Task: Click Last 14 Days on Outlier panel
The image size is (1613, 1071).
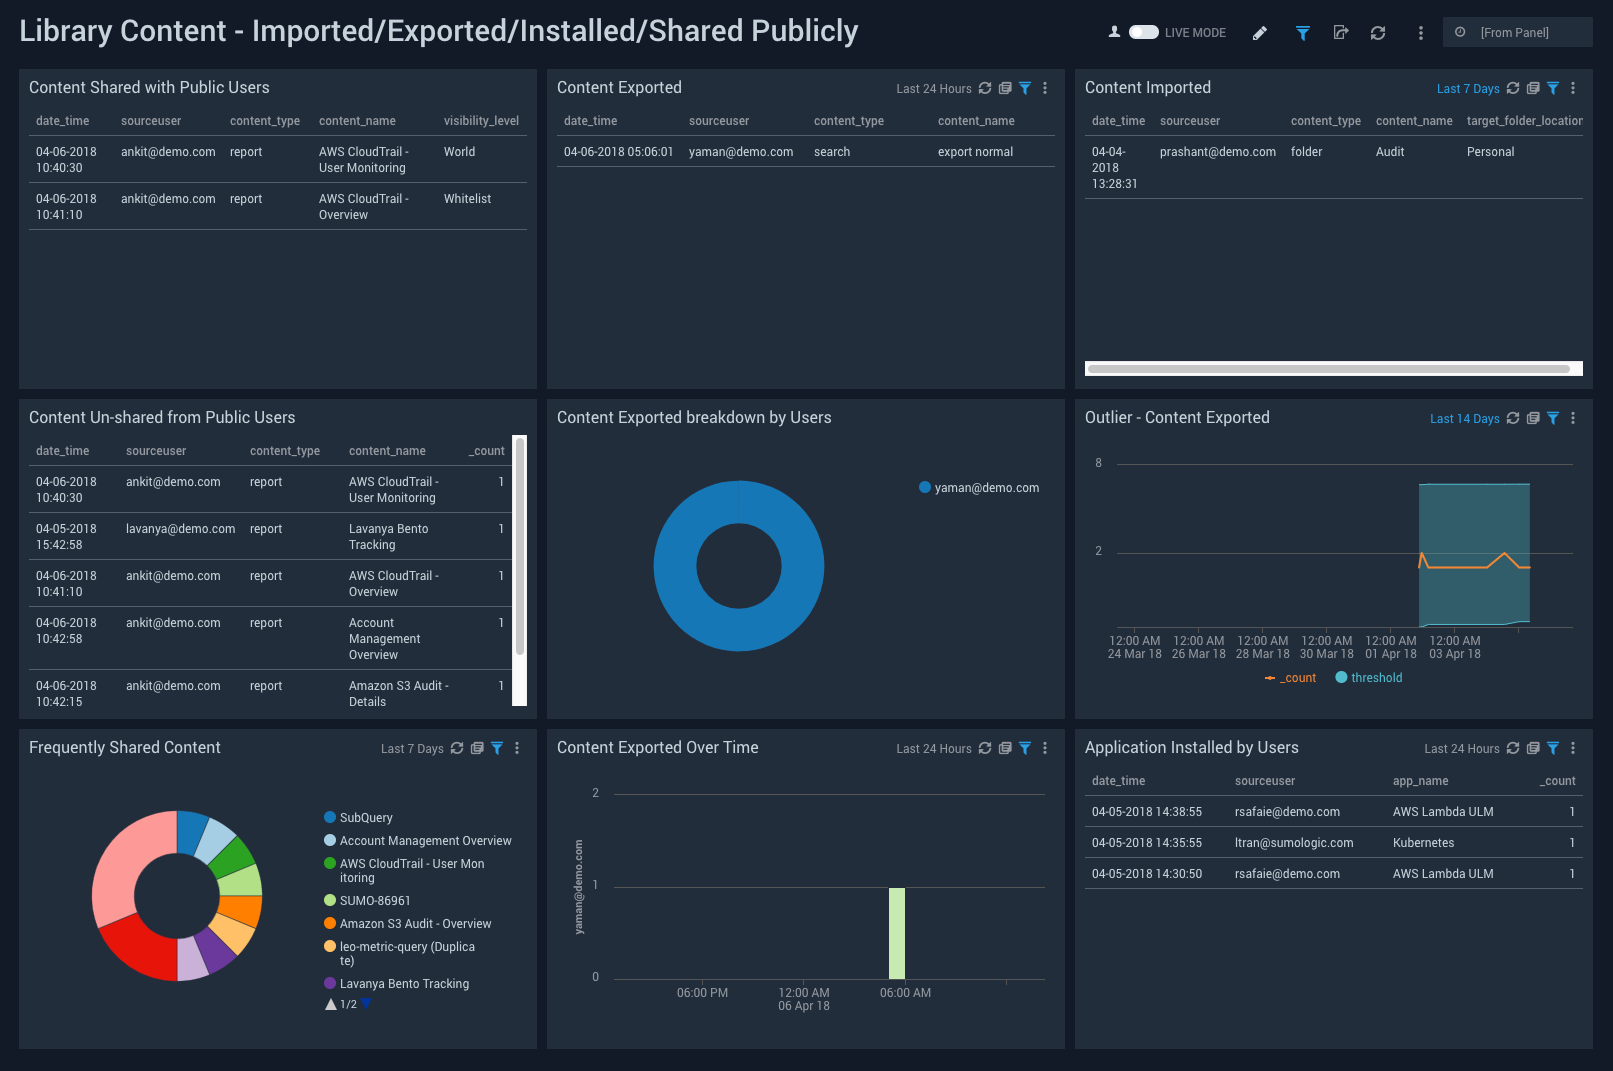Action: [1464, 419]
